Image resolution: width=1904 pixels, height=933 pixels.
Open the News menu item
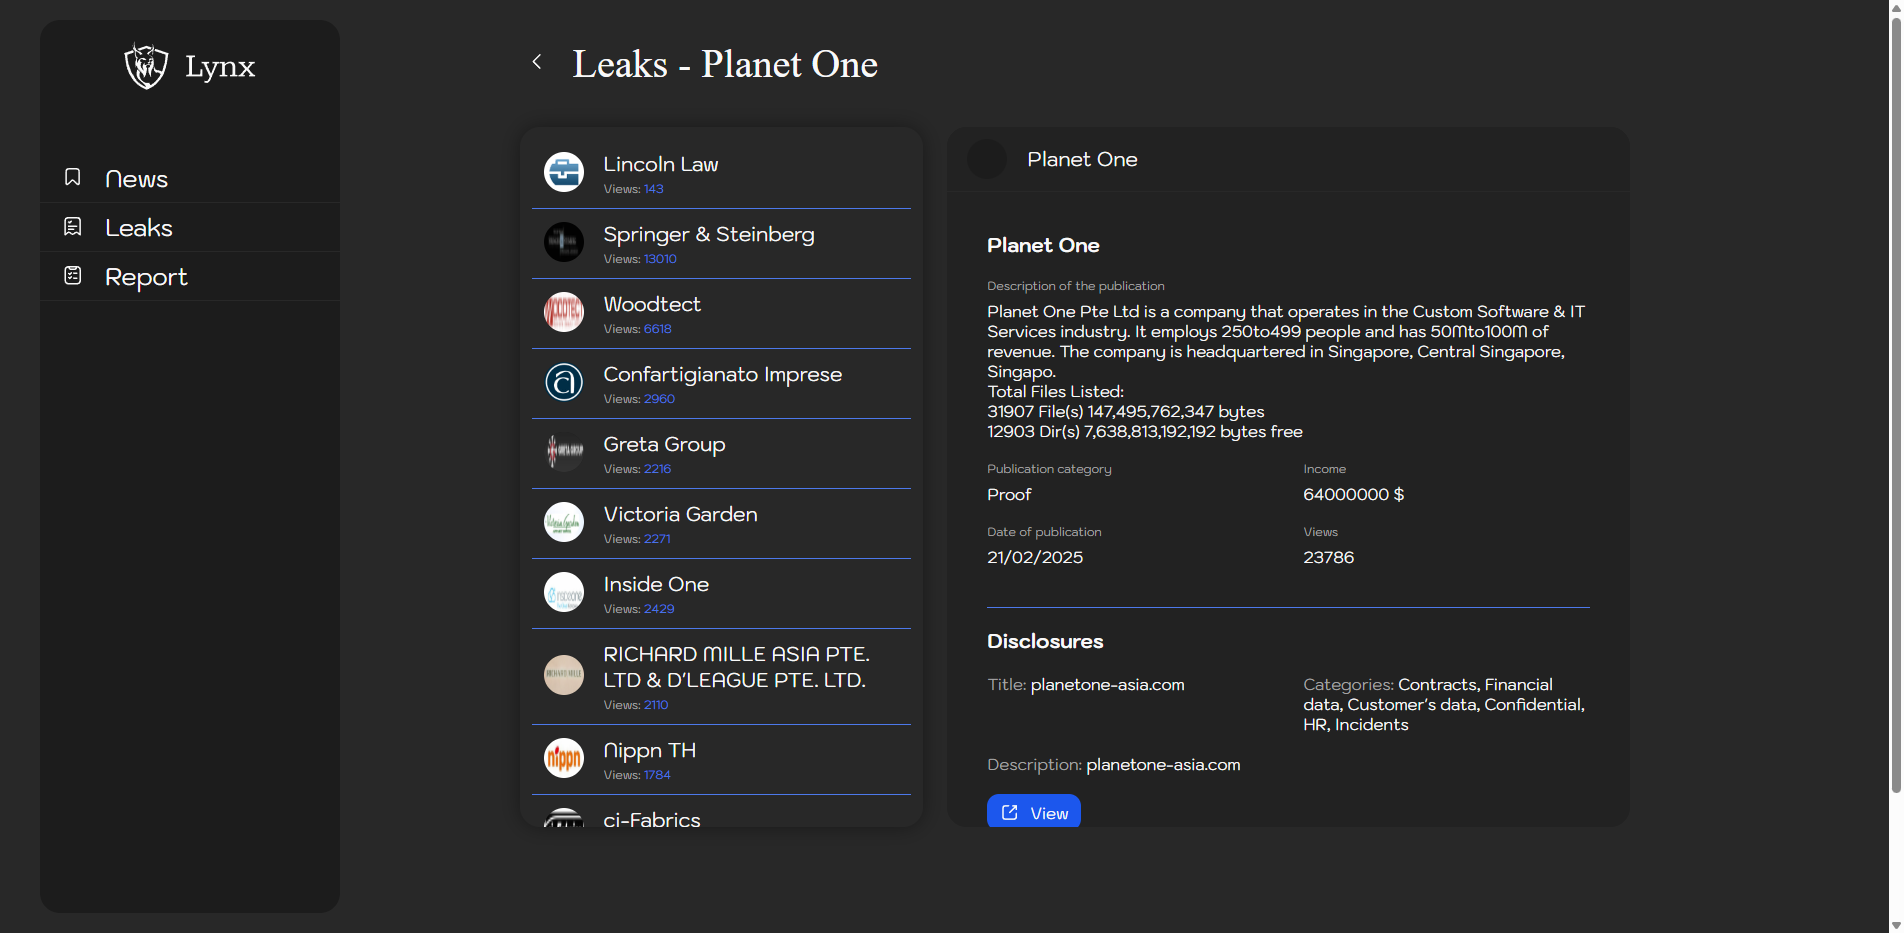(136, 179)
